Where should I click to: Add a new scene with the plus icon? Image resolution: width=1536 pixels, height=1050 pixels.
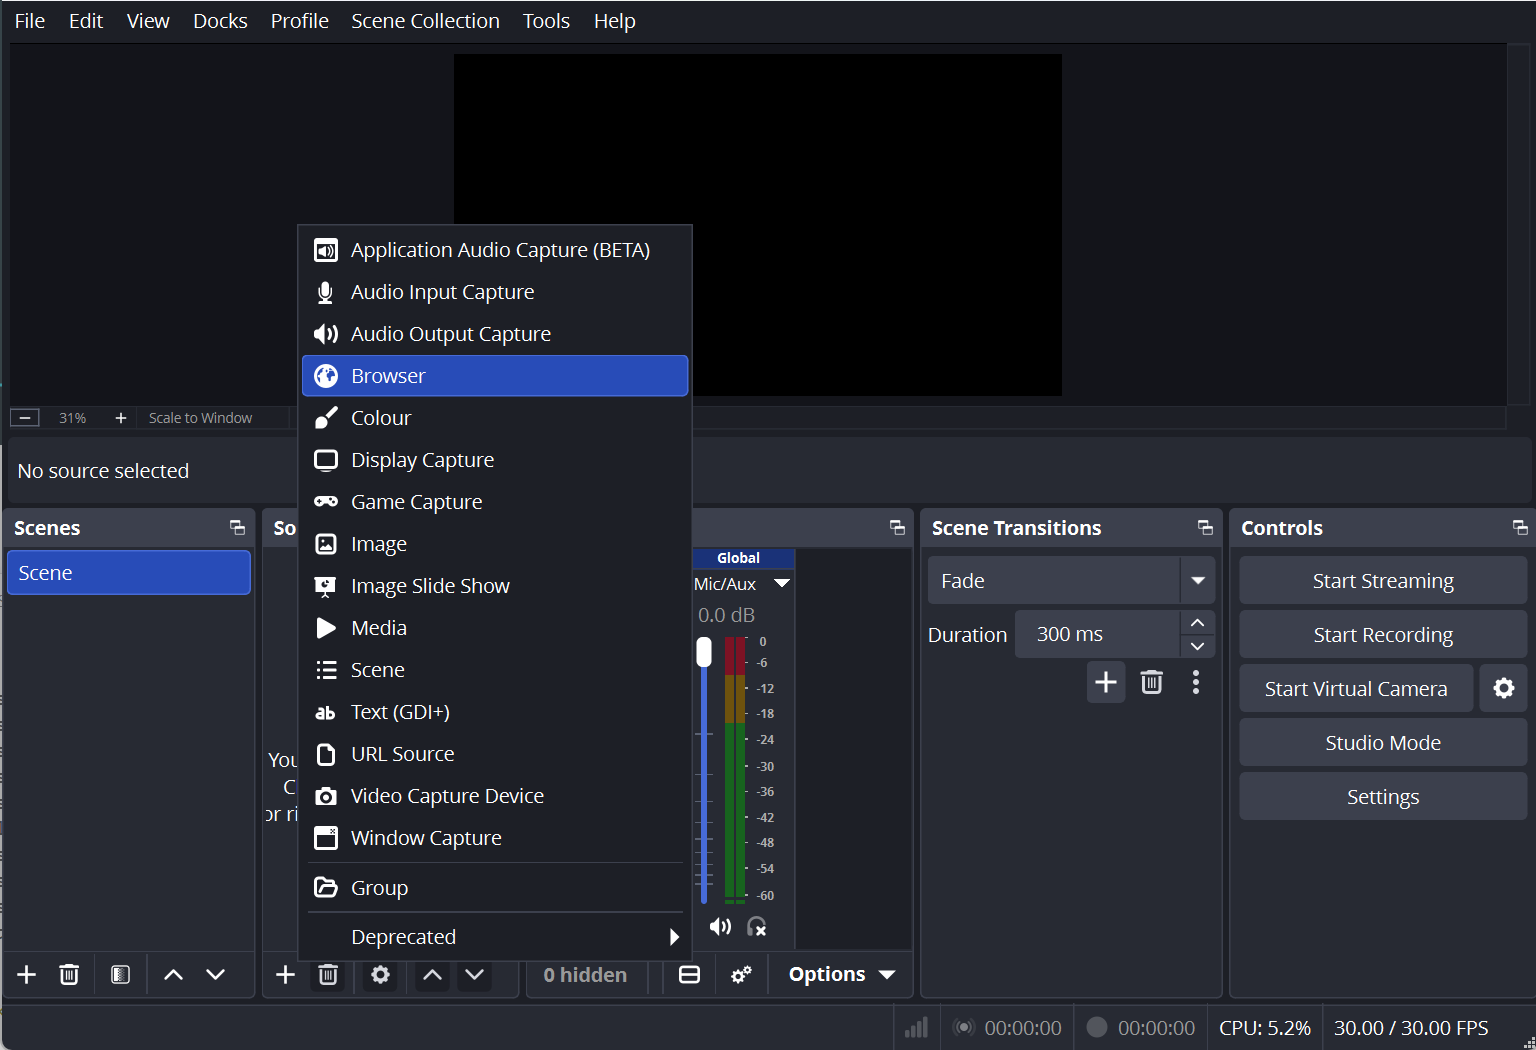tap(25, 974)
